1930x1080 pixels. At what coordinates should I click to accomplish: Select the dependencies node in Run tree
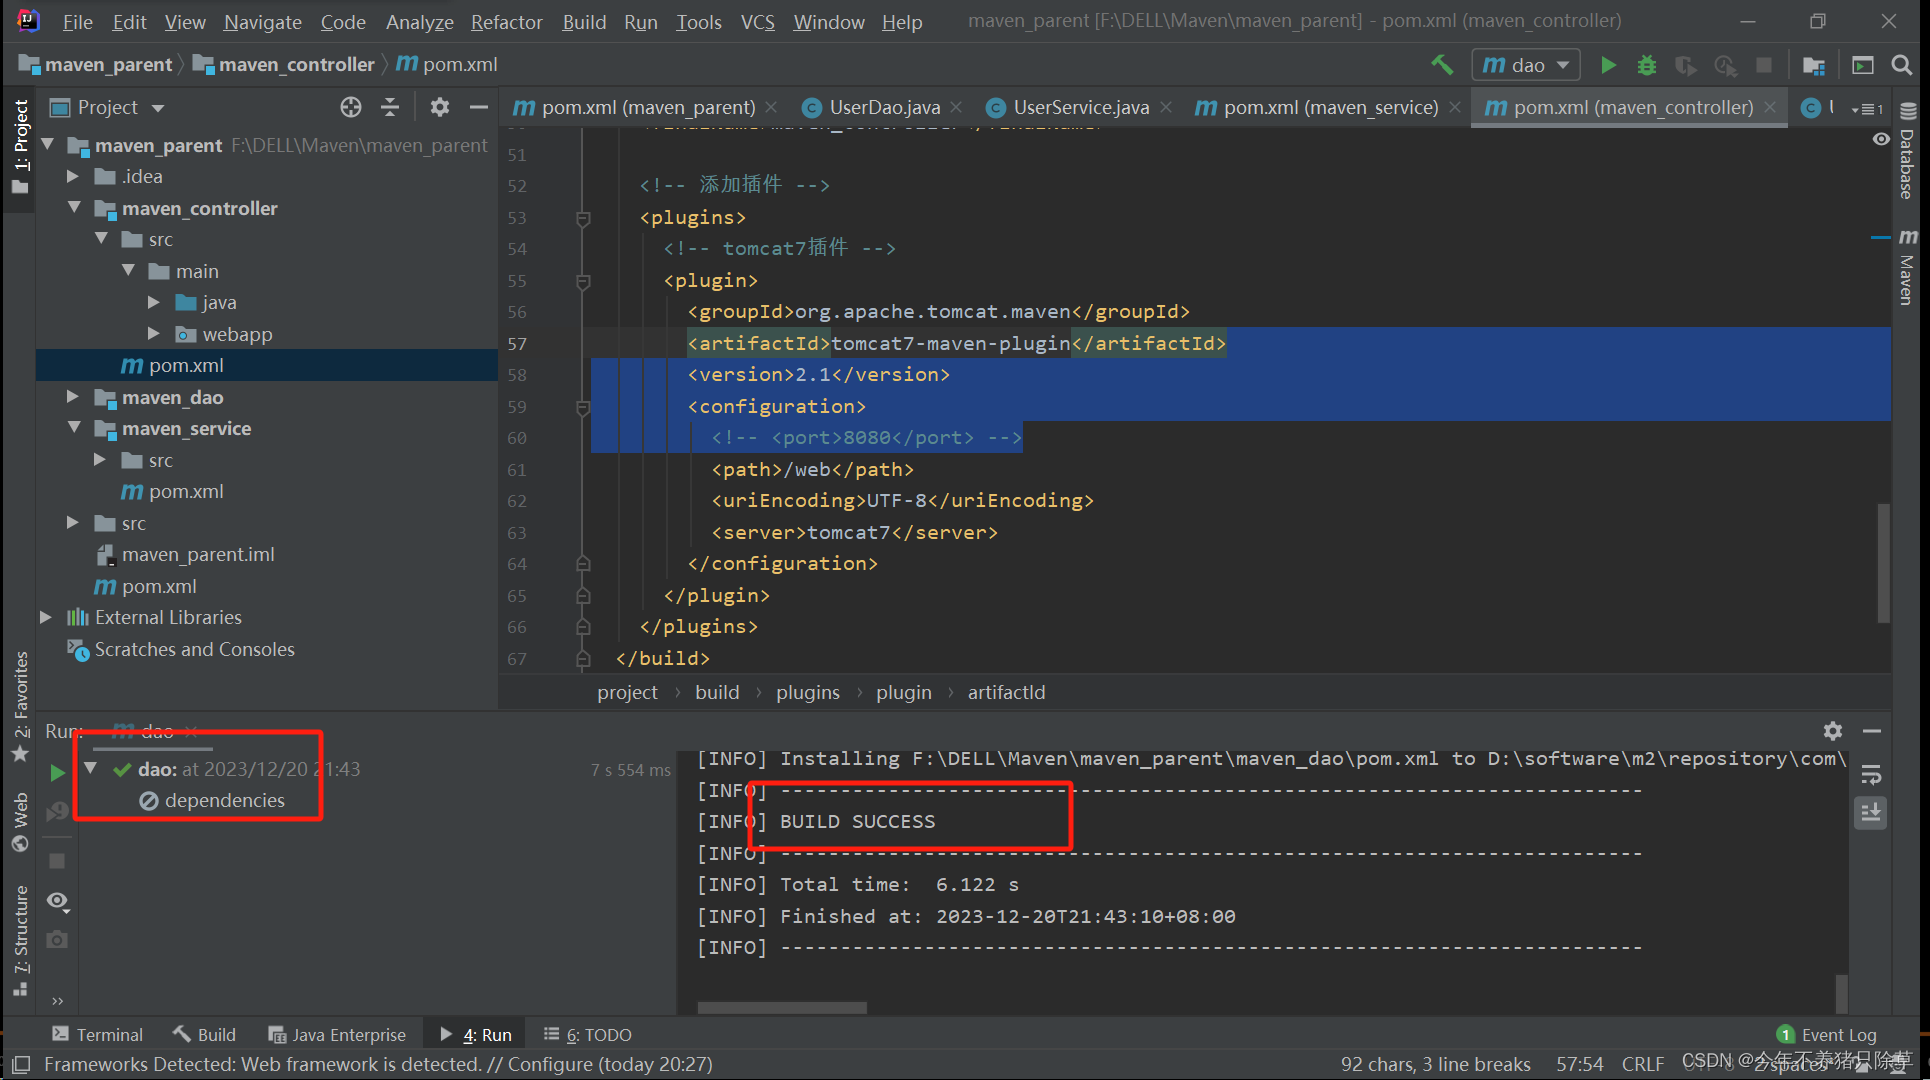[x=212, y=800]
